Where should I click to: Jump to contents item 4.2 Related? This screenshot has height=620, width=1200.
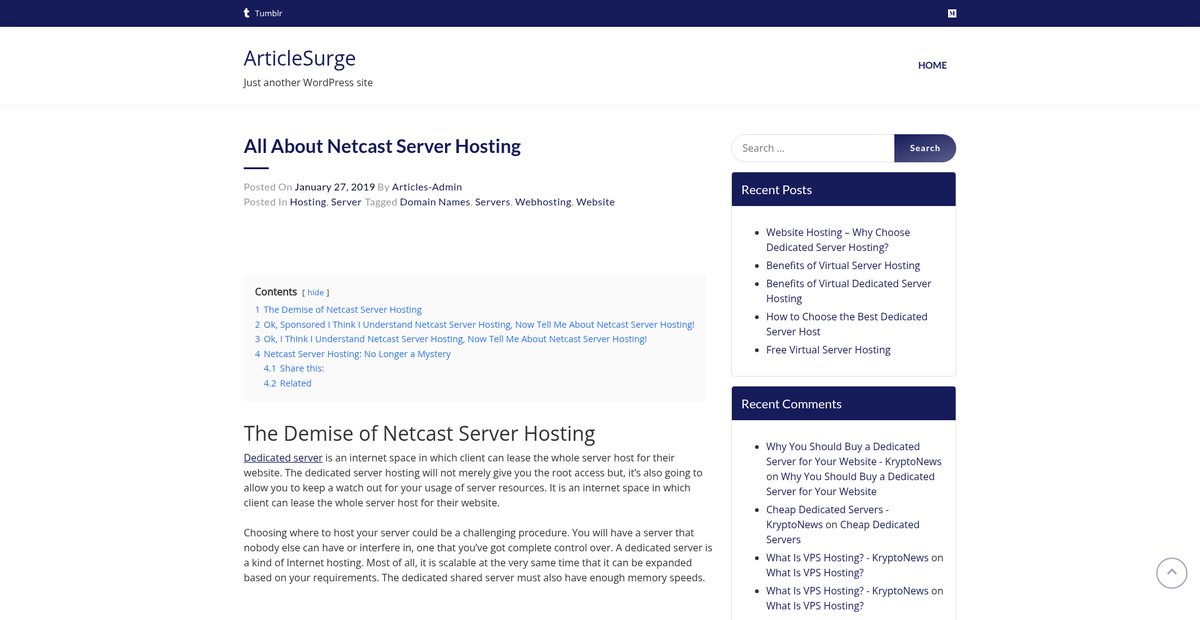click(288, 383)
